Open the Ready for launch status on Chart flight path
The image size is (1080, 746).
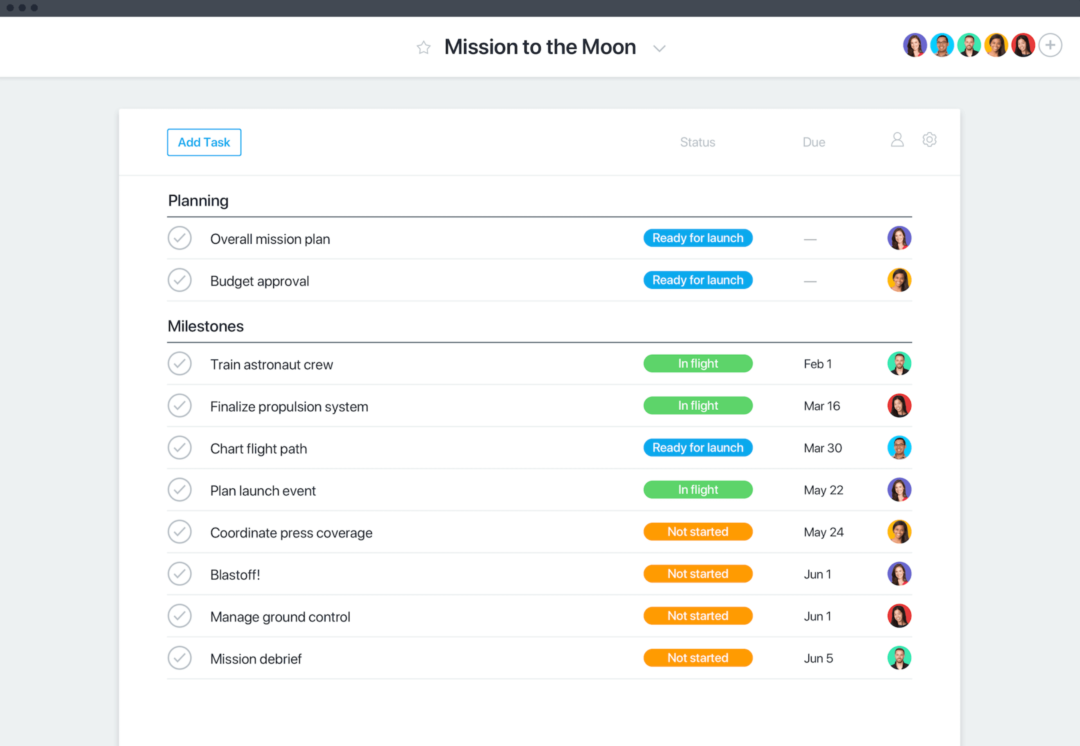click(698, 447)
